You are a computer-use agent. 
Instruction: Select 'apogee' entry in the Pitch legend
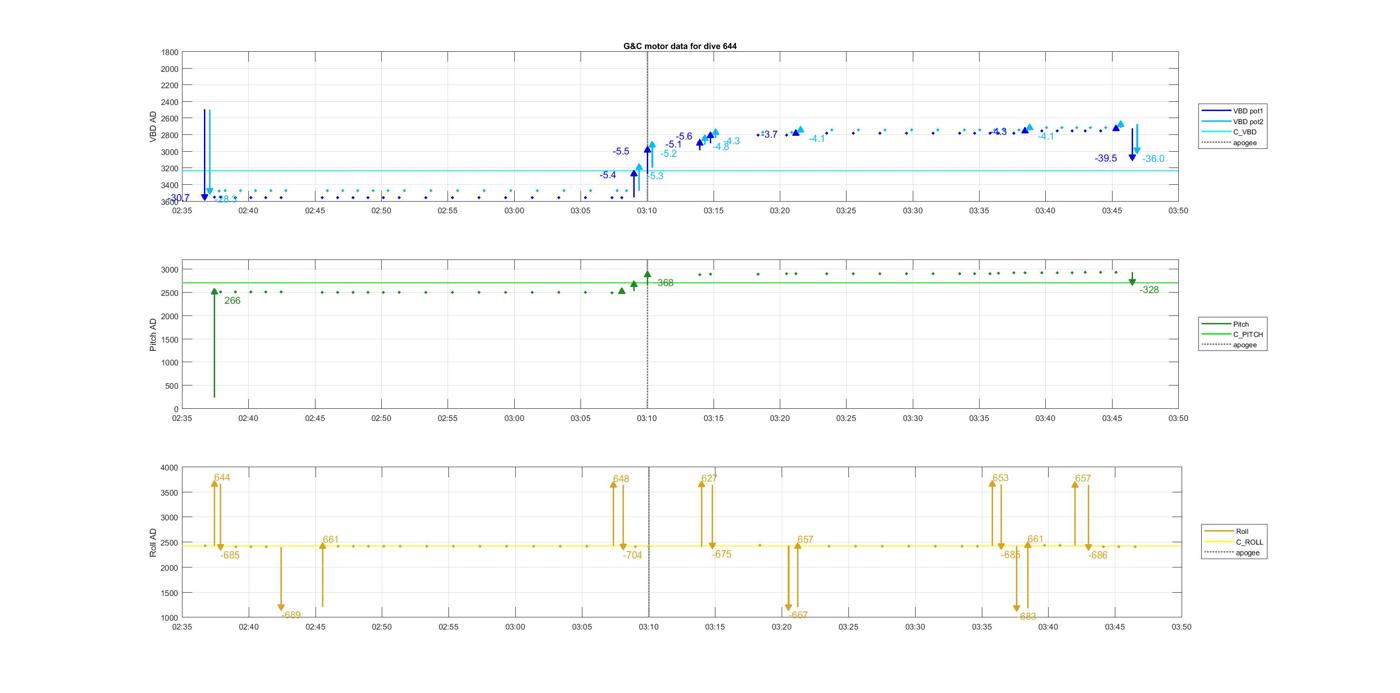[1230, 345]
